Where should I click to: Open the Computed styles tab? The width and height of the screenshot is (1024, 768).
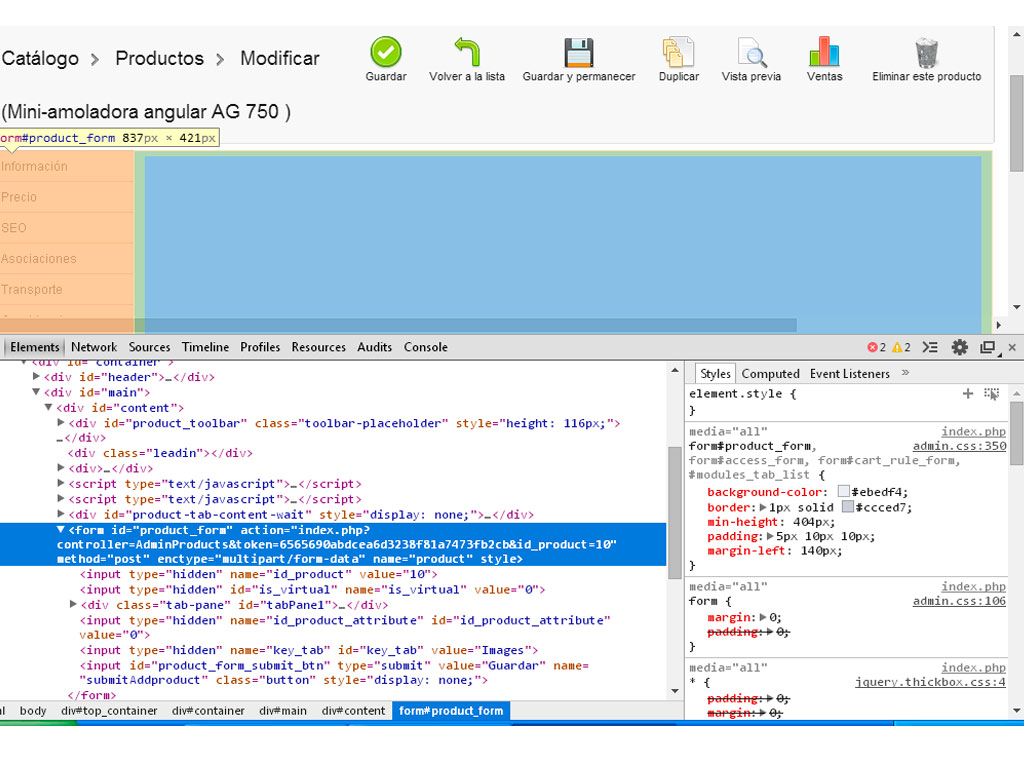(x=770, y=374)
